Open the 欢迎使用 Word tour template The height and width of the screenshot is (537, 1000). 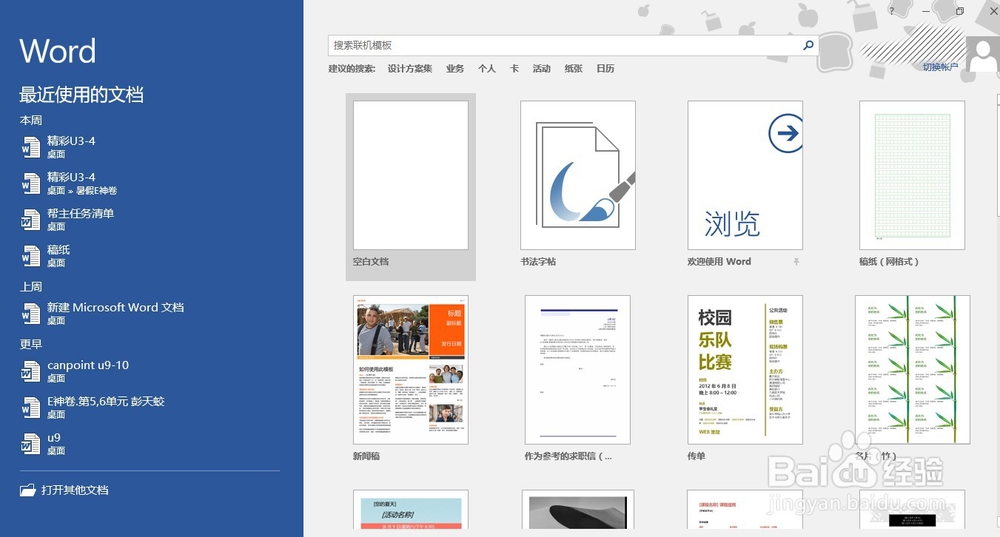point(745,175)
